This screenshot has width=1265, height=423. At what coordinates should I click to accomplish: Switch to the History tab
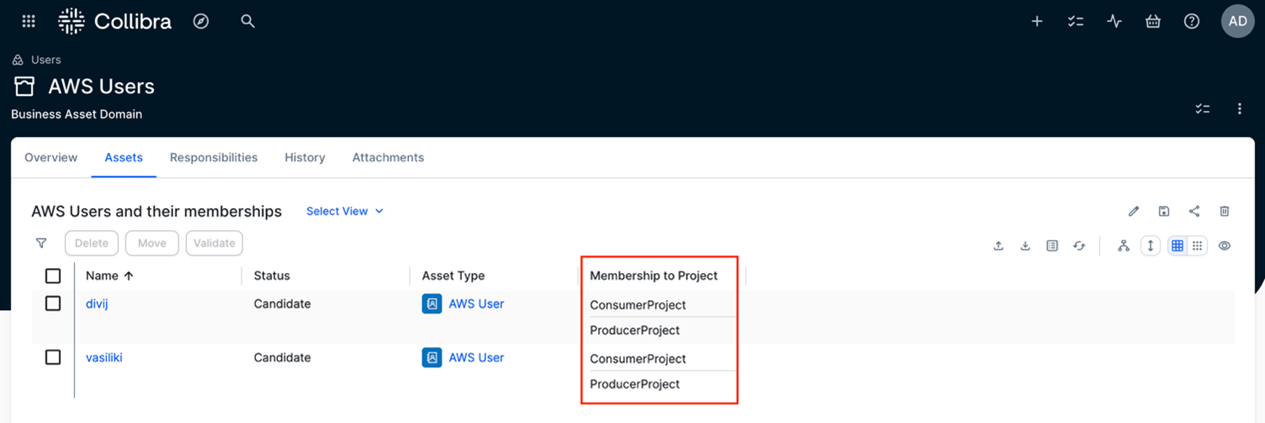click(x=304, y=158)
